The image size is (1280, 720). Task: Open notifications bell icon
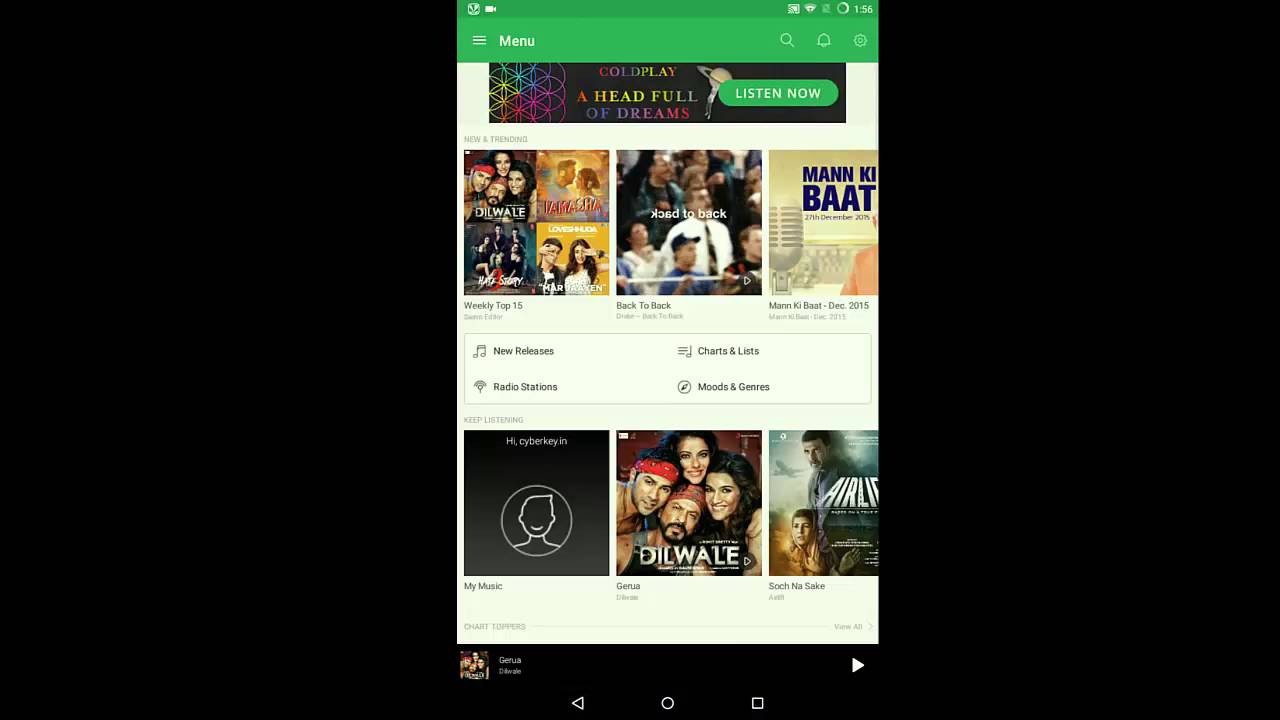pyautogui.click(x=824, y=41)
